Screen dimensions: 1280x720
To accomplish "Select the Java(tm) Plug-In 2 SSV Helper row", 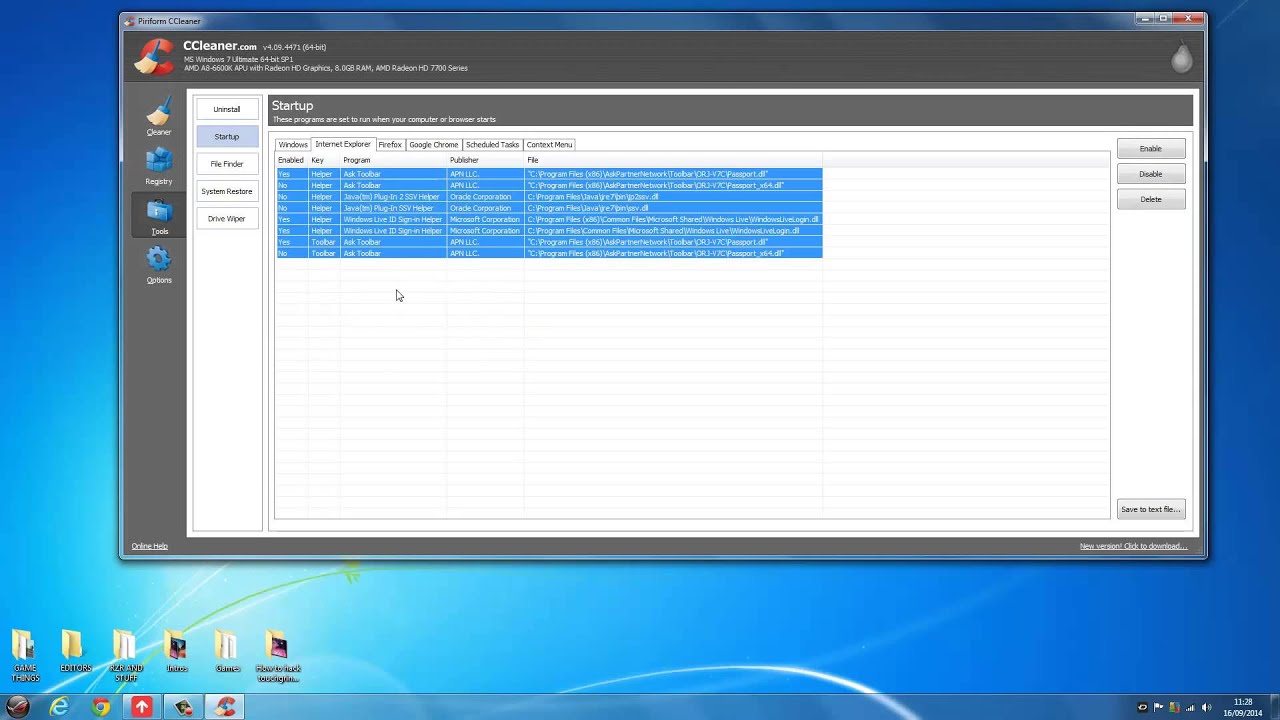I will click(x=549, y=197).
